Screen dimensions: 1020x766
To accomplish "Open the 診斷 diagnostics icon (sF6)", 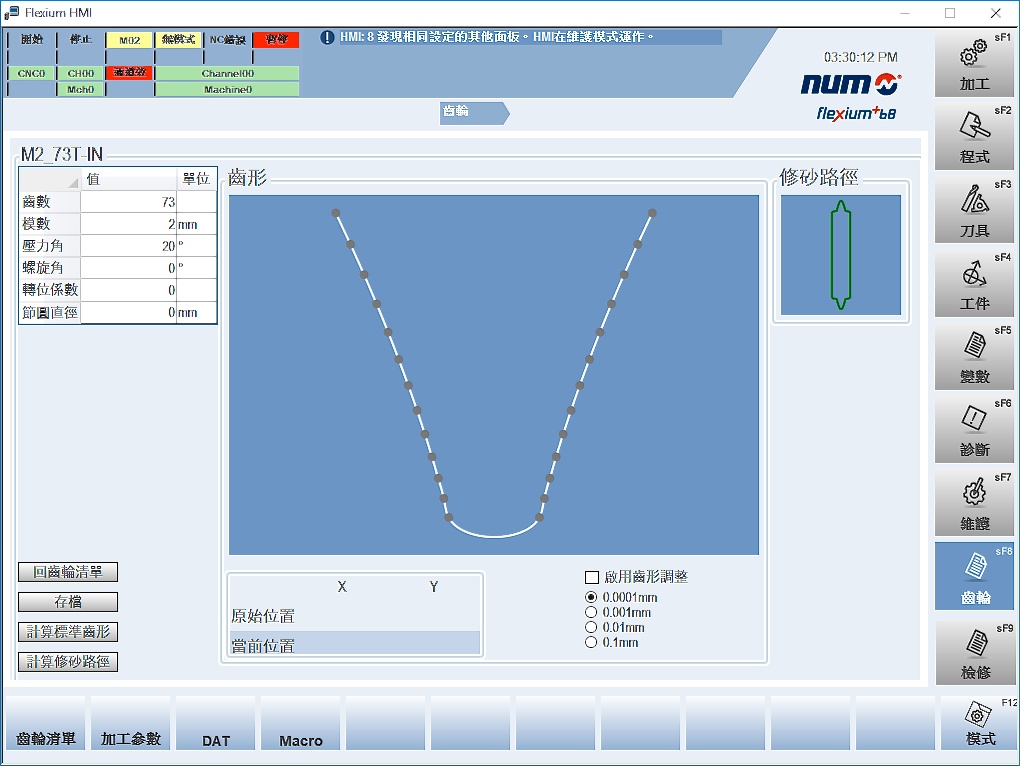I will (x=974, y=430).
